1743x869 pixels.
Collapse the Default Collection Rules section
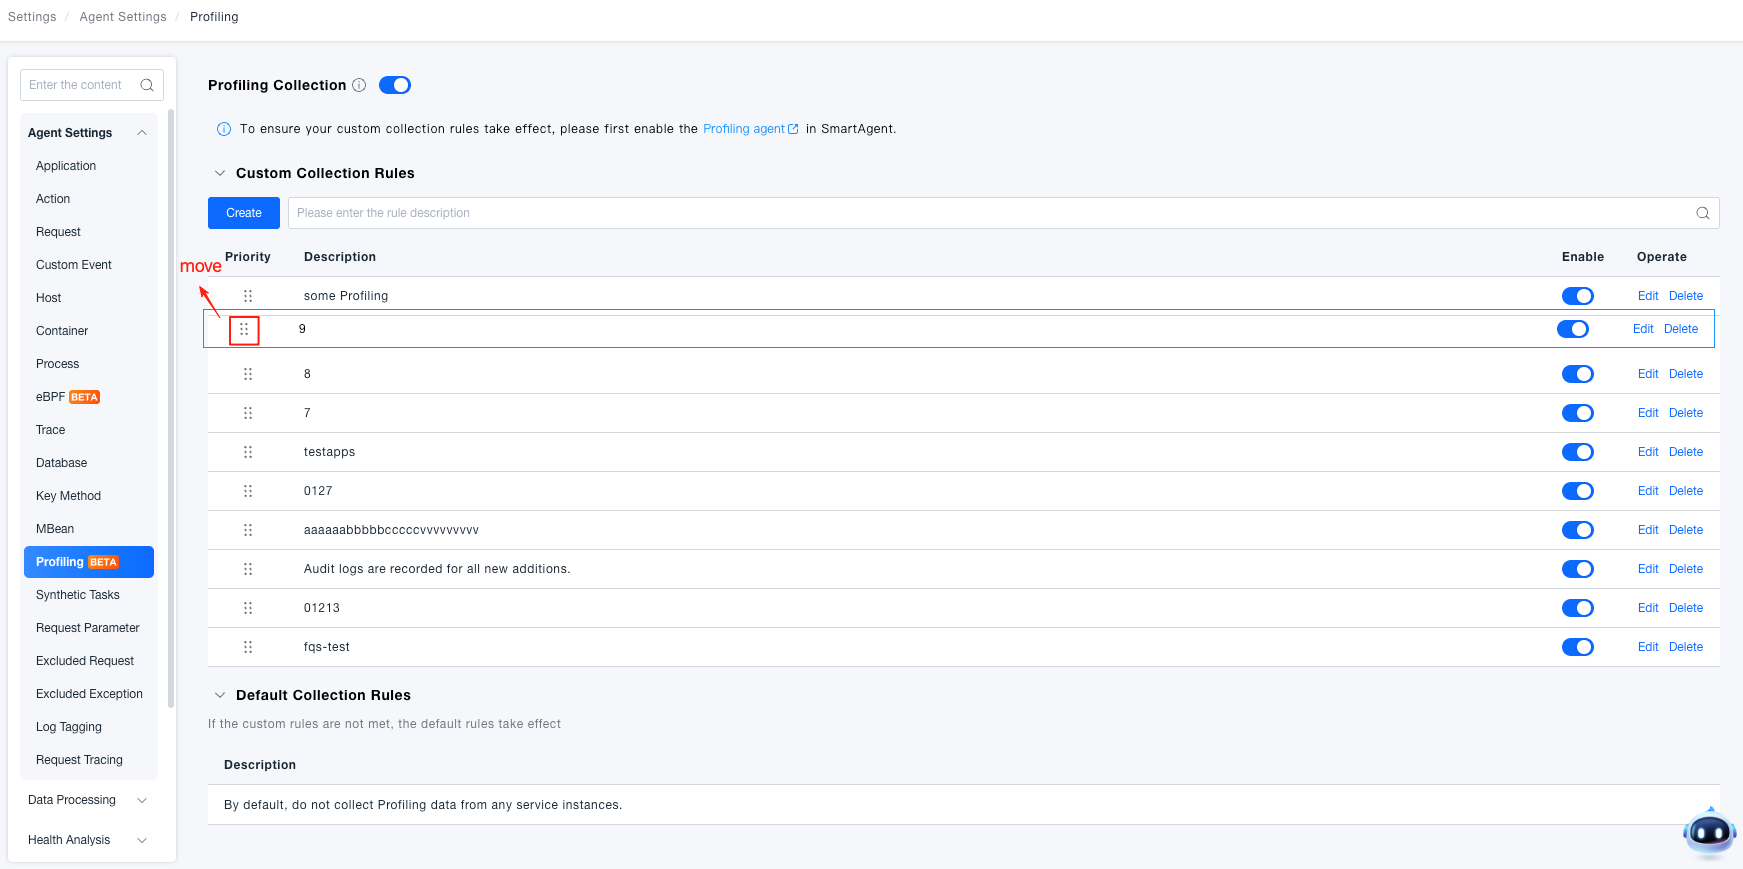click(220, 695)
